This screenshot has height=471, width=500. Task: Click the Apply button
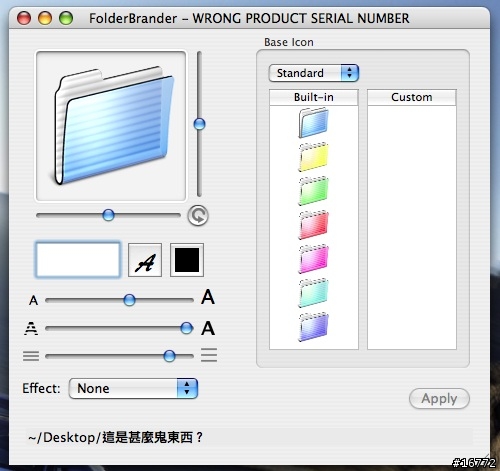tap(439, 398)
